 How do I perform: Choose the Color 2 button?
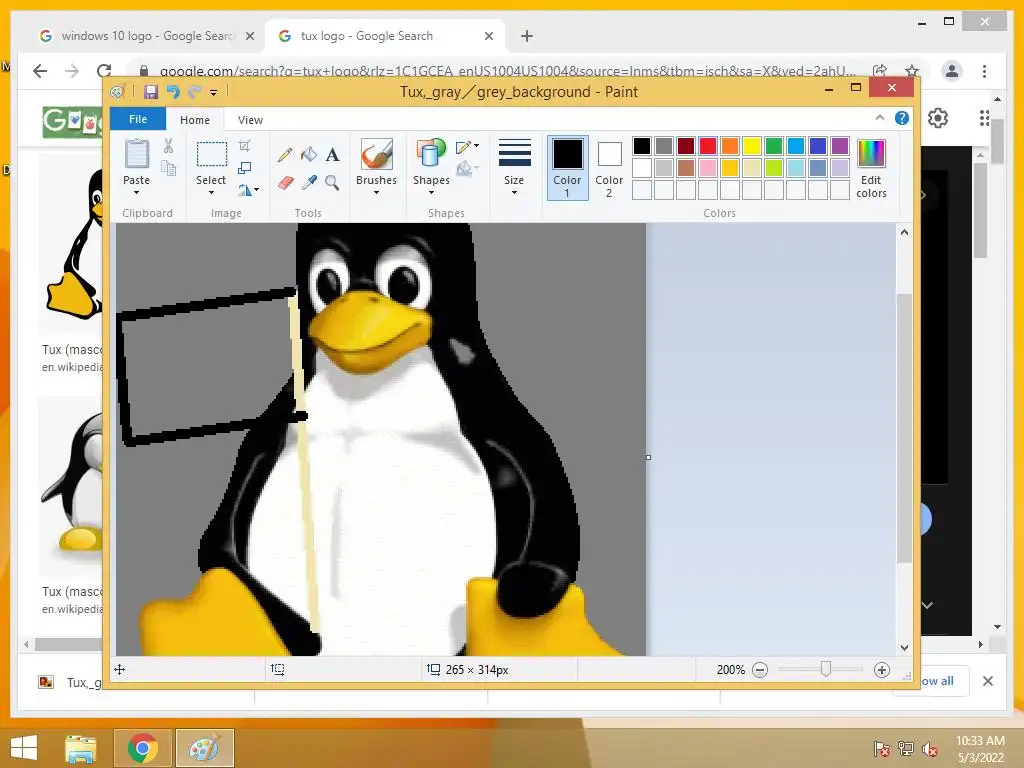tap(609, 168)
